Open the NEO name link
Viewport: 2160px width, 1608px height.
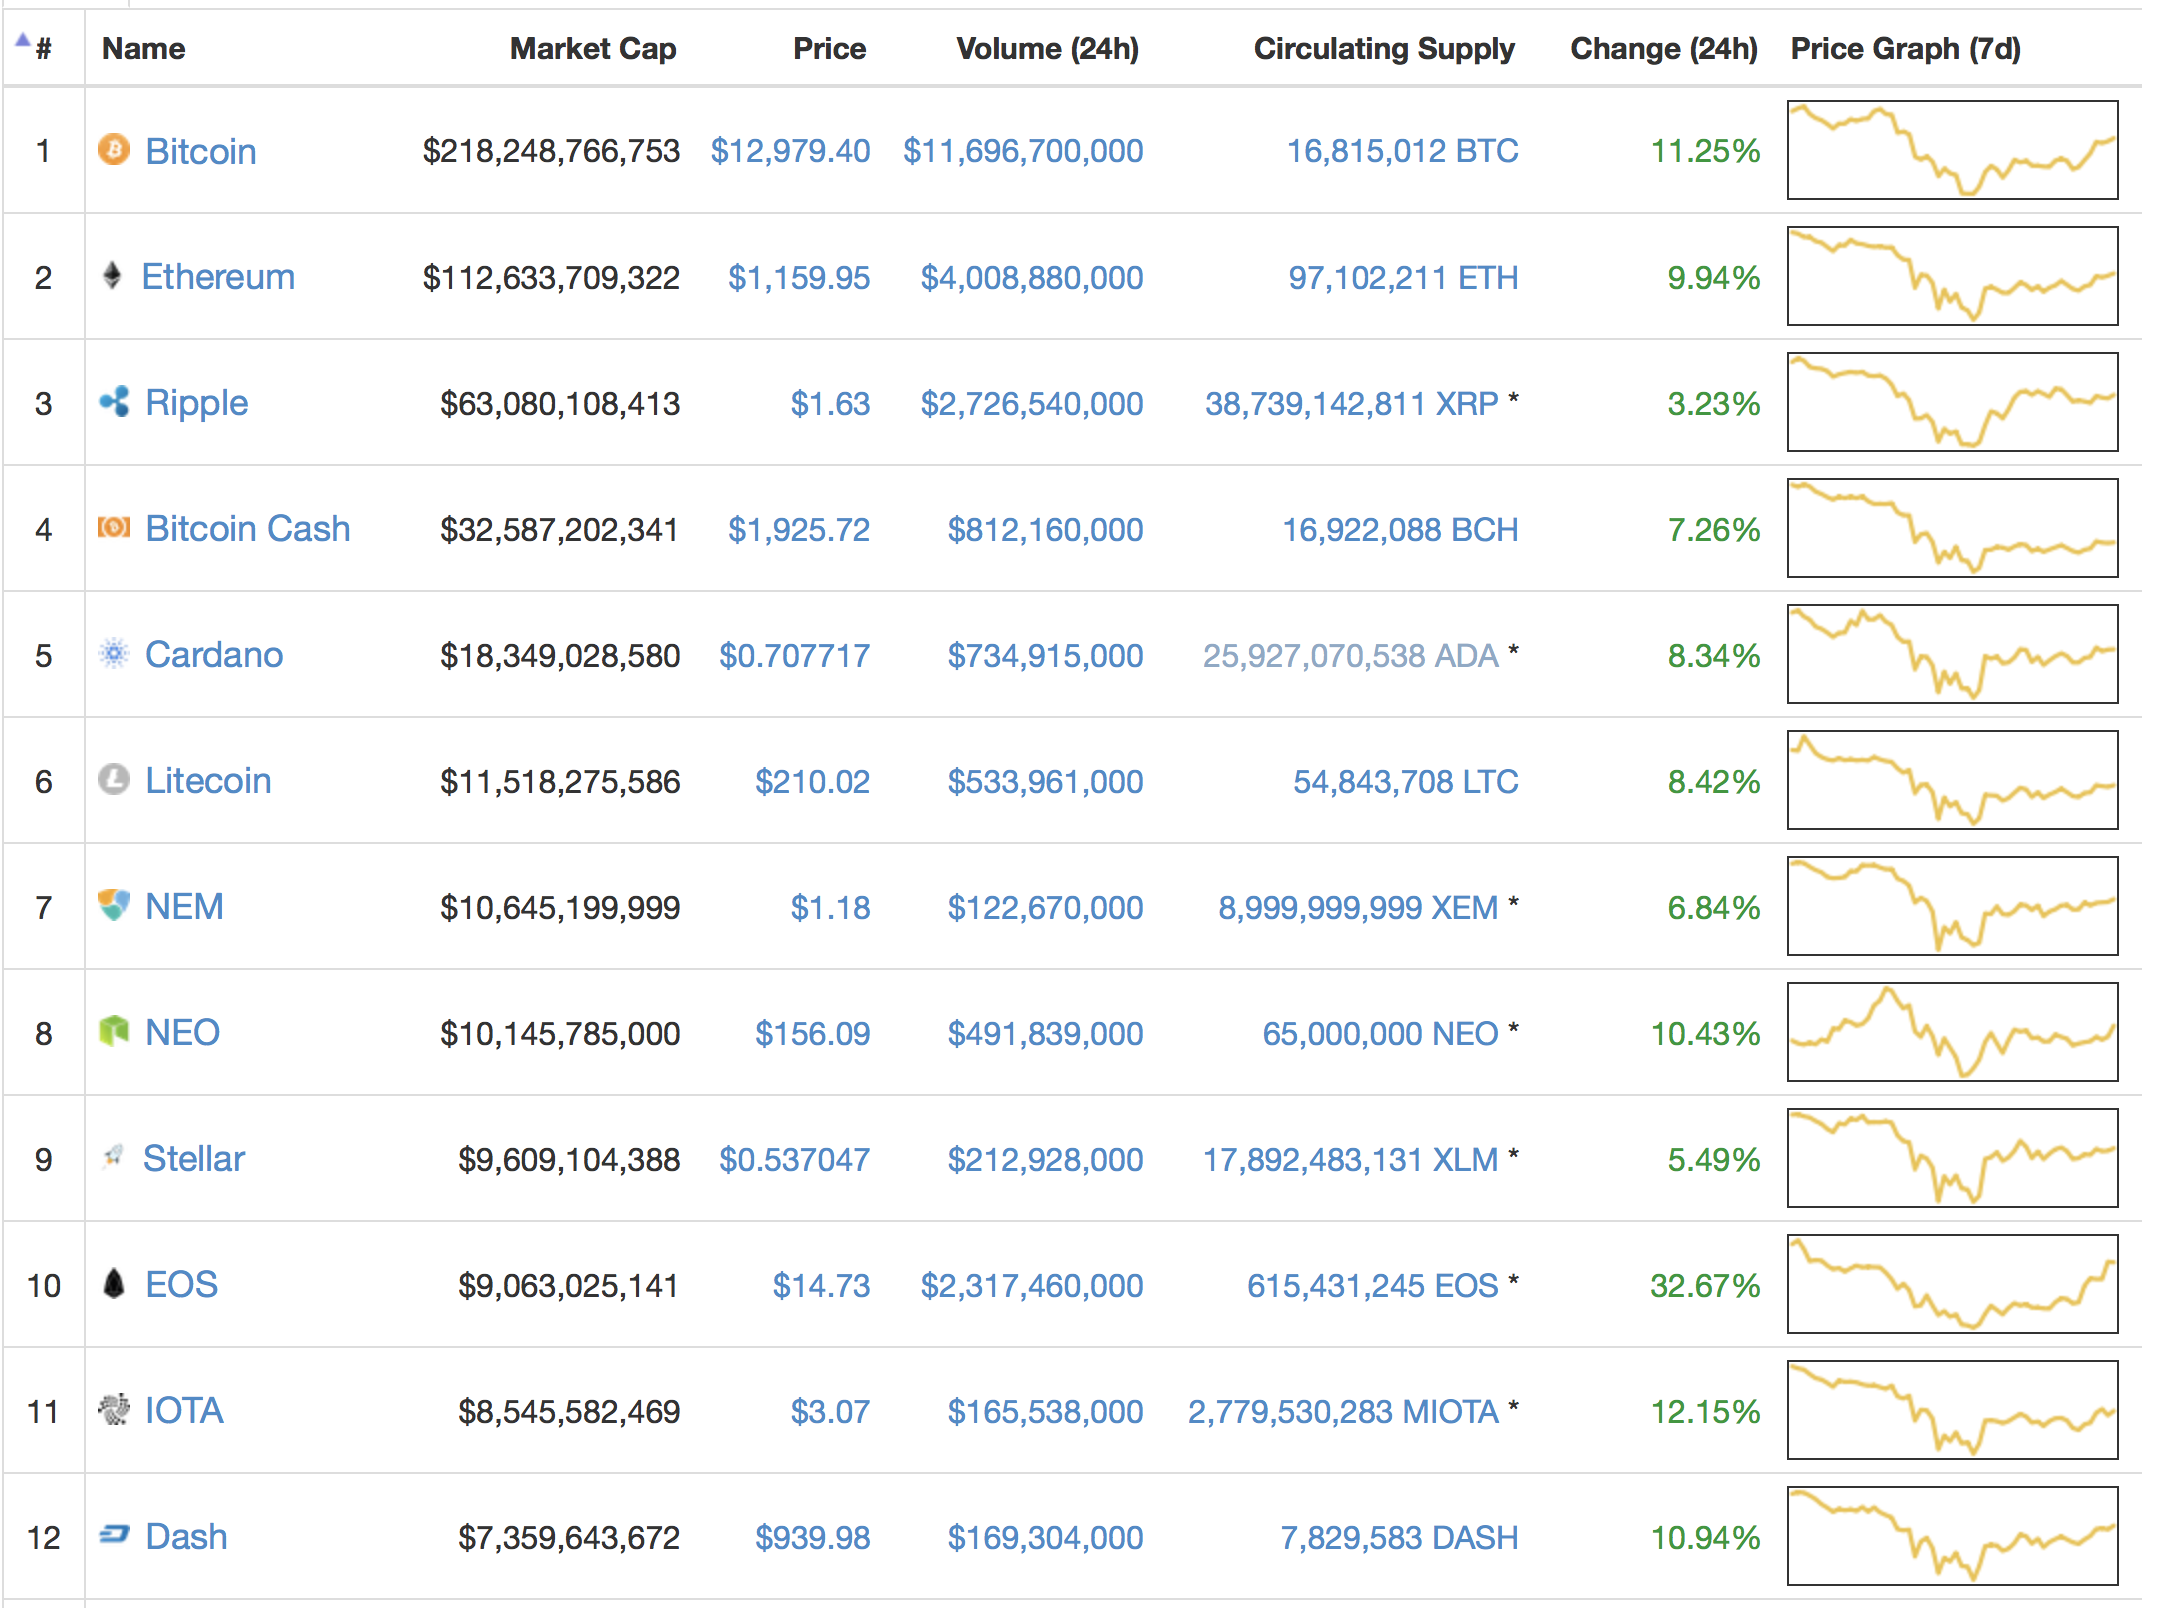pyautogui.click(x=182, y=1032)
